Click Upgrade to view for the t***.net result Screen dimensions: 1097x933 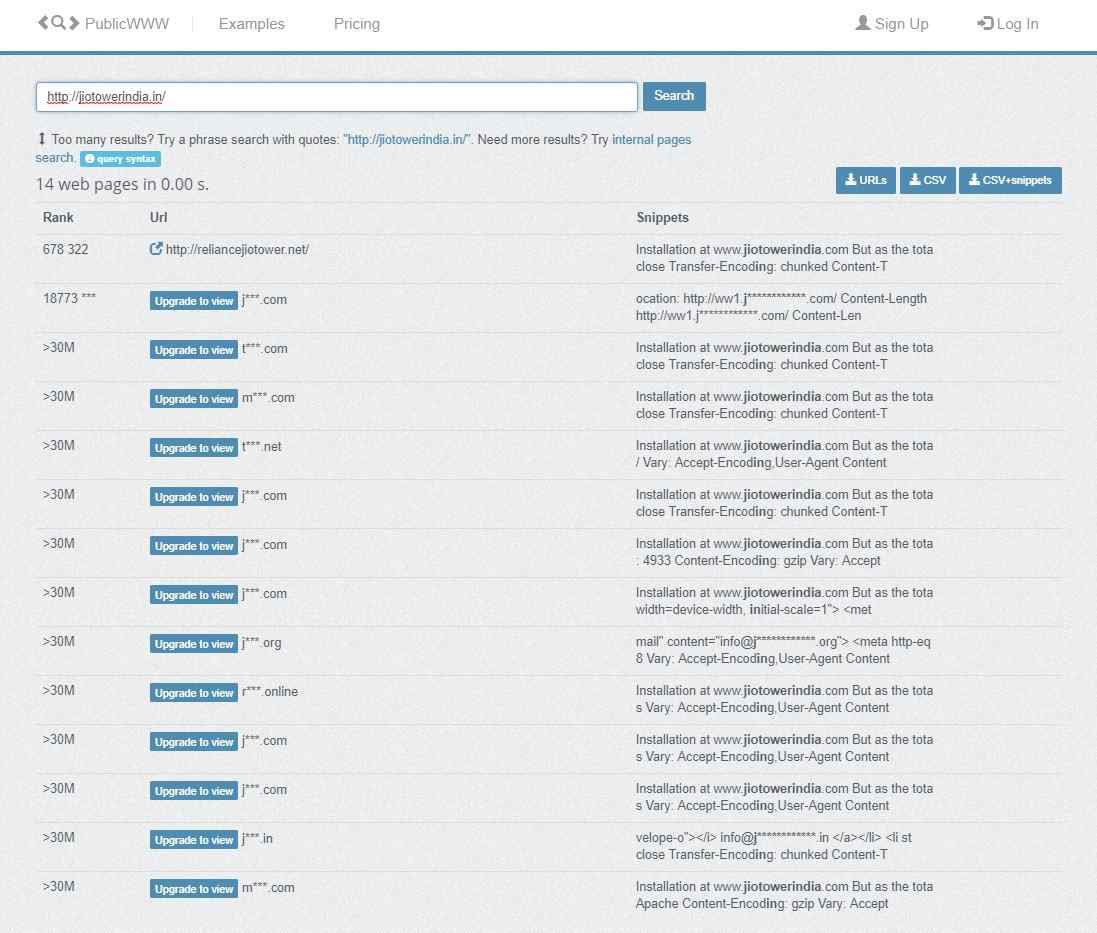pyautogui.click(x=193, y=447)
